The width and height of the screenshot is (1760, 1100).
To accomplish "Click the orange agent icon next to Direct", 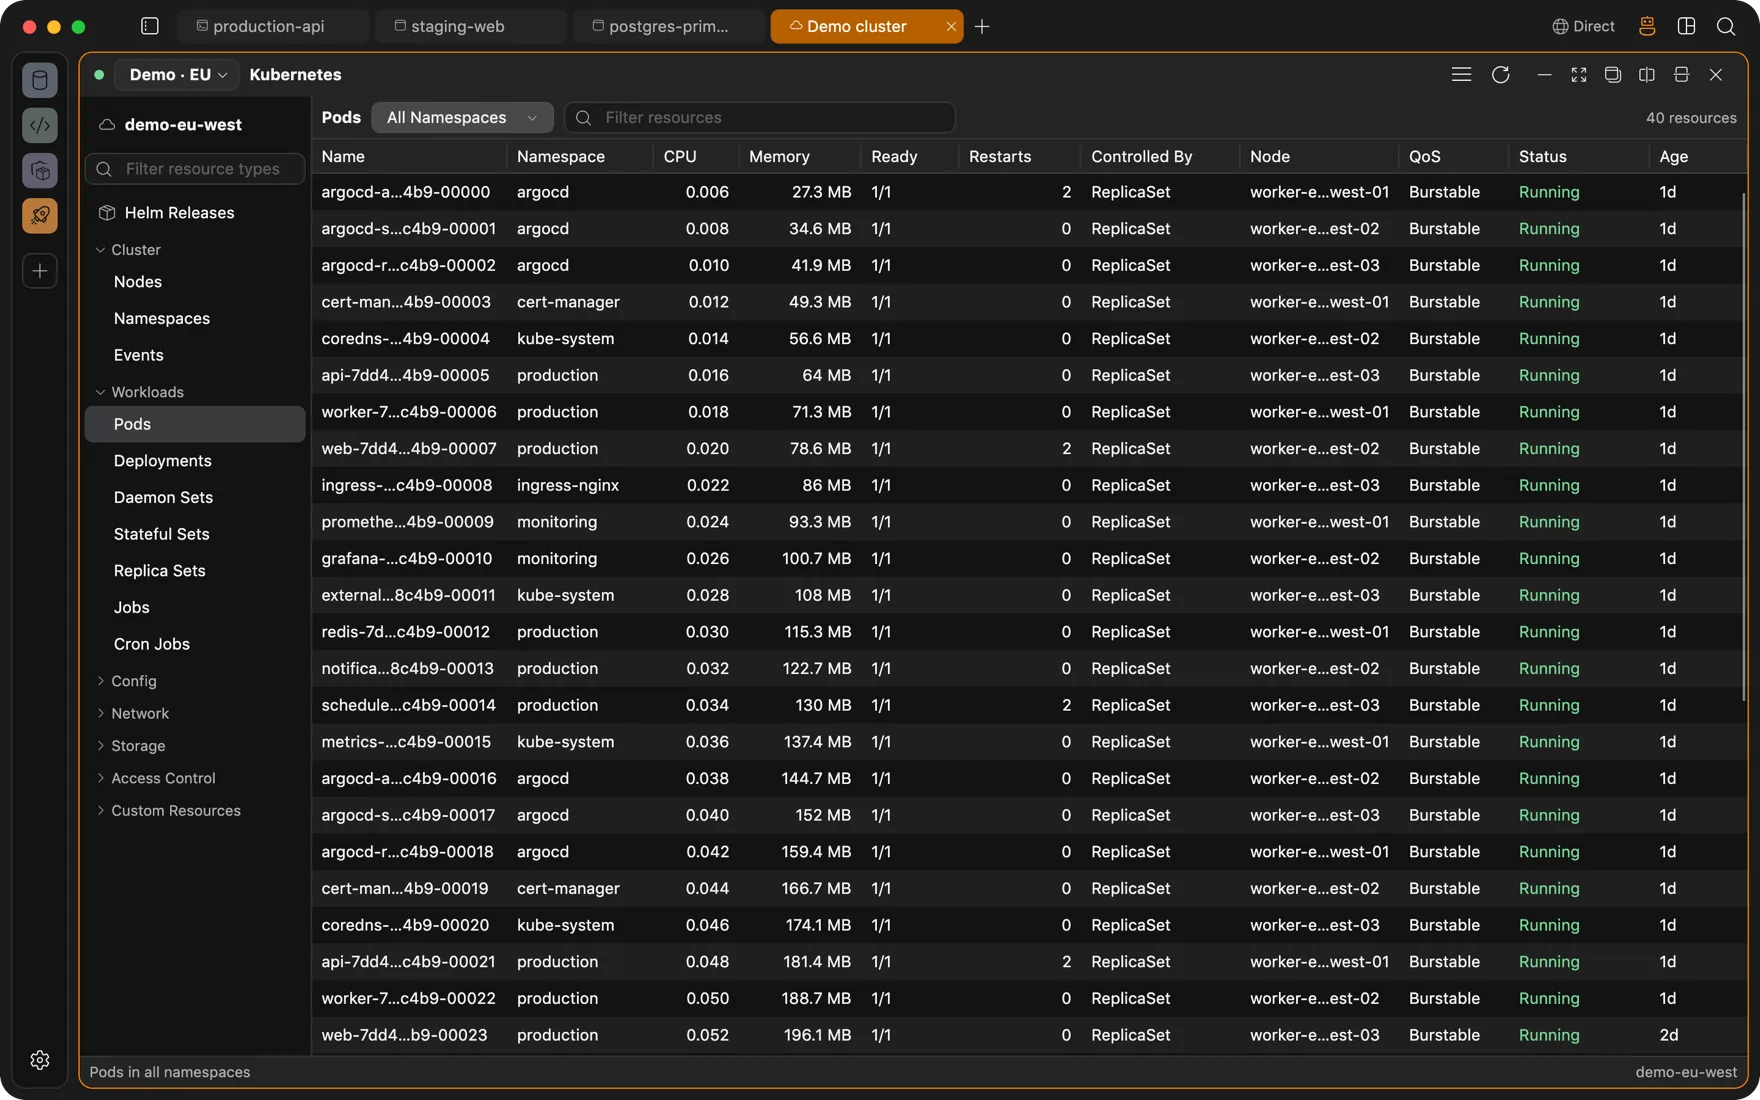I will tap(1647, 26).
